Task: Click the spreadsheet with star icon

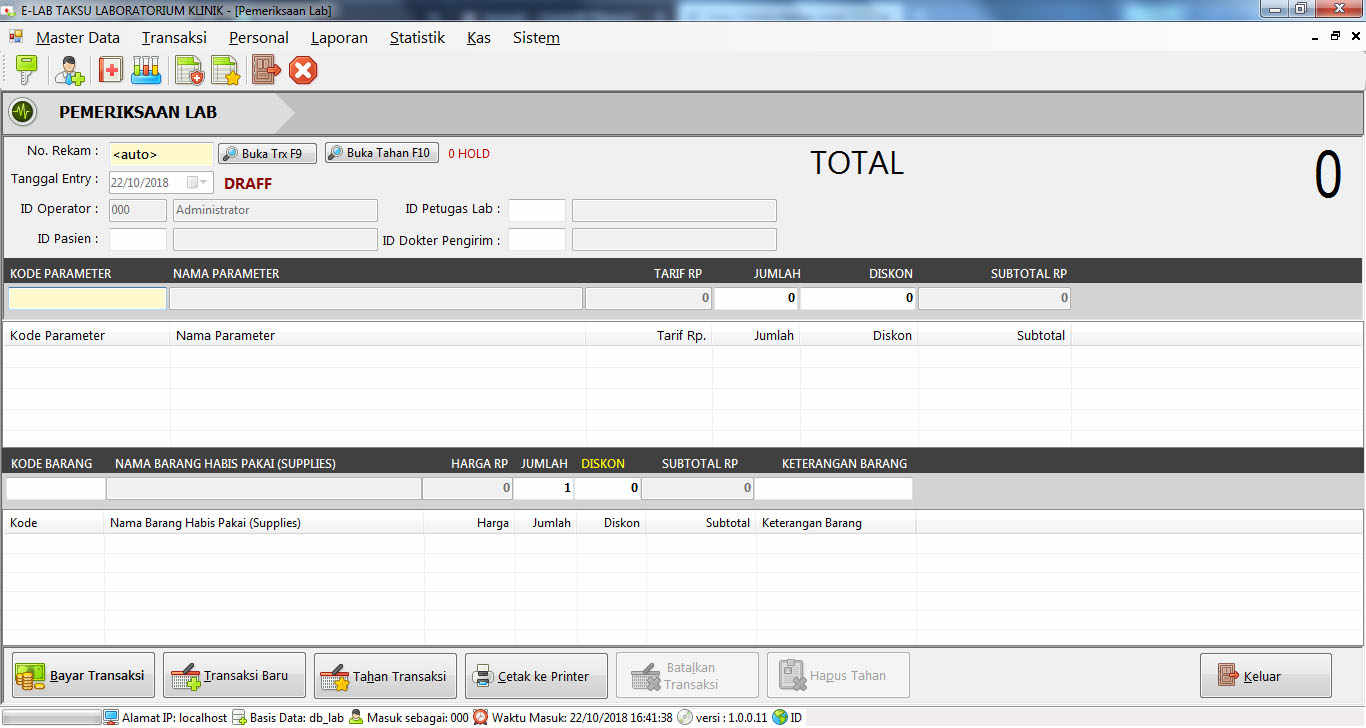Action: point(226,70)
